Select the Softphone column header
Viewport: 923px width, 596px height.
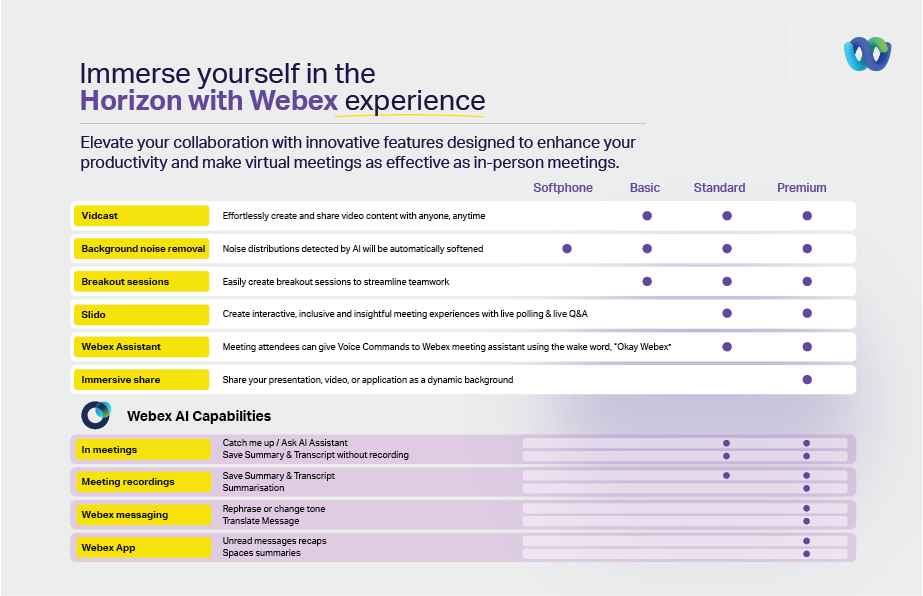[x=563, y=188]
